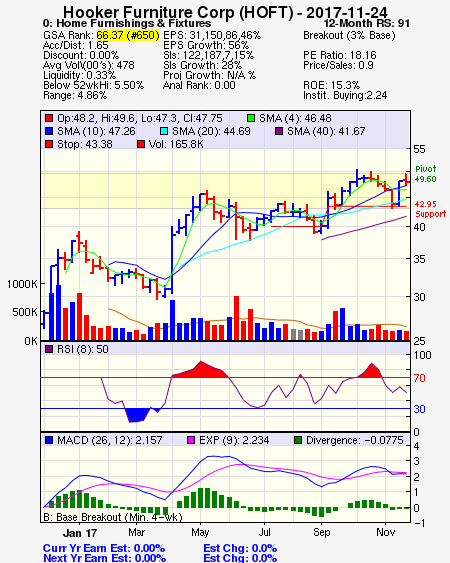
Task: Click the Discount: 0.00% line
Action: pyautogui.click(x=81, y=55)
